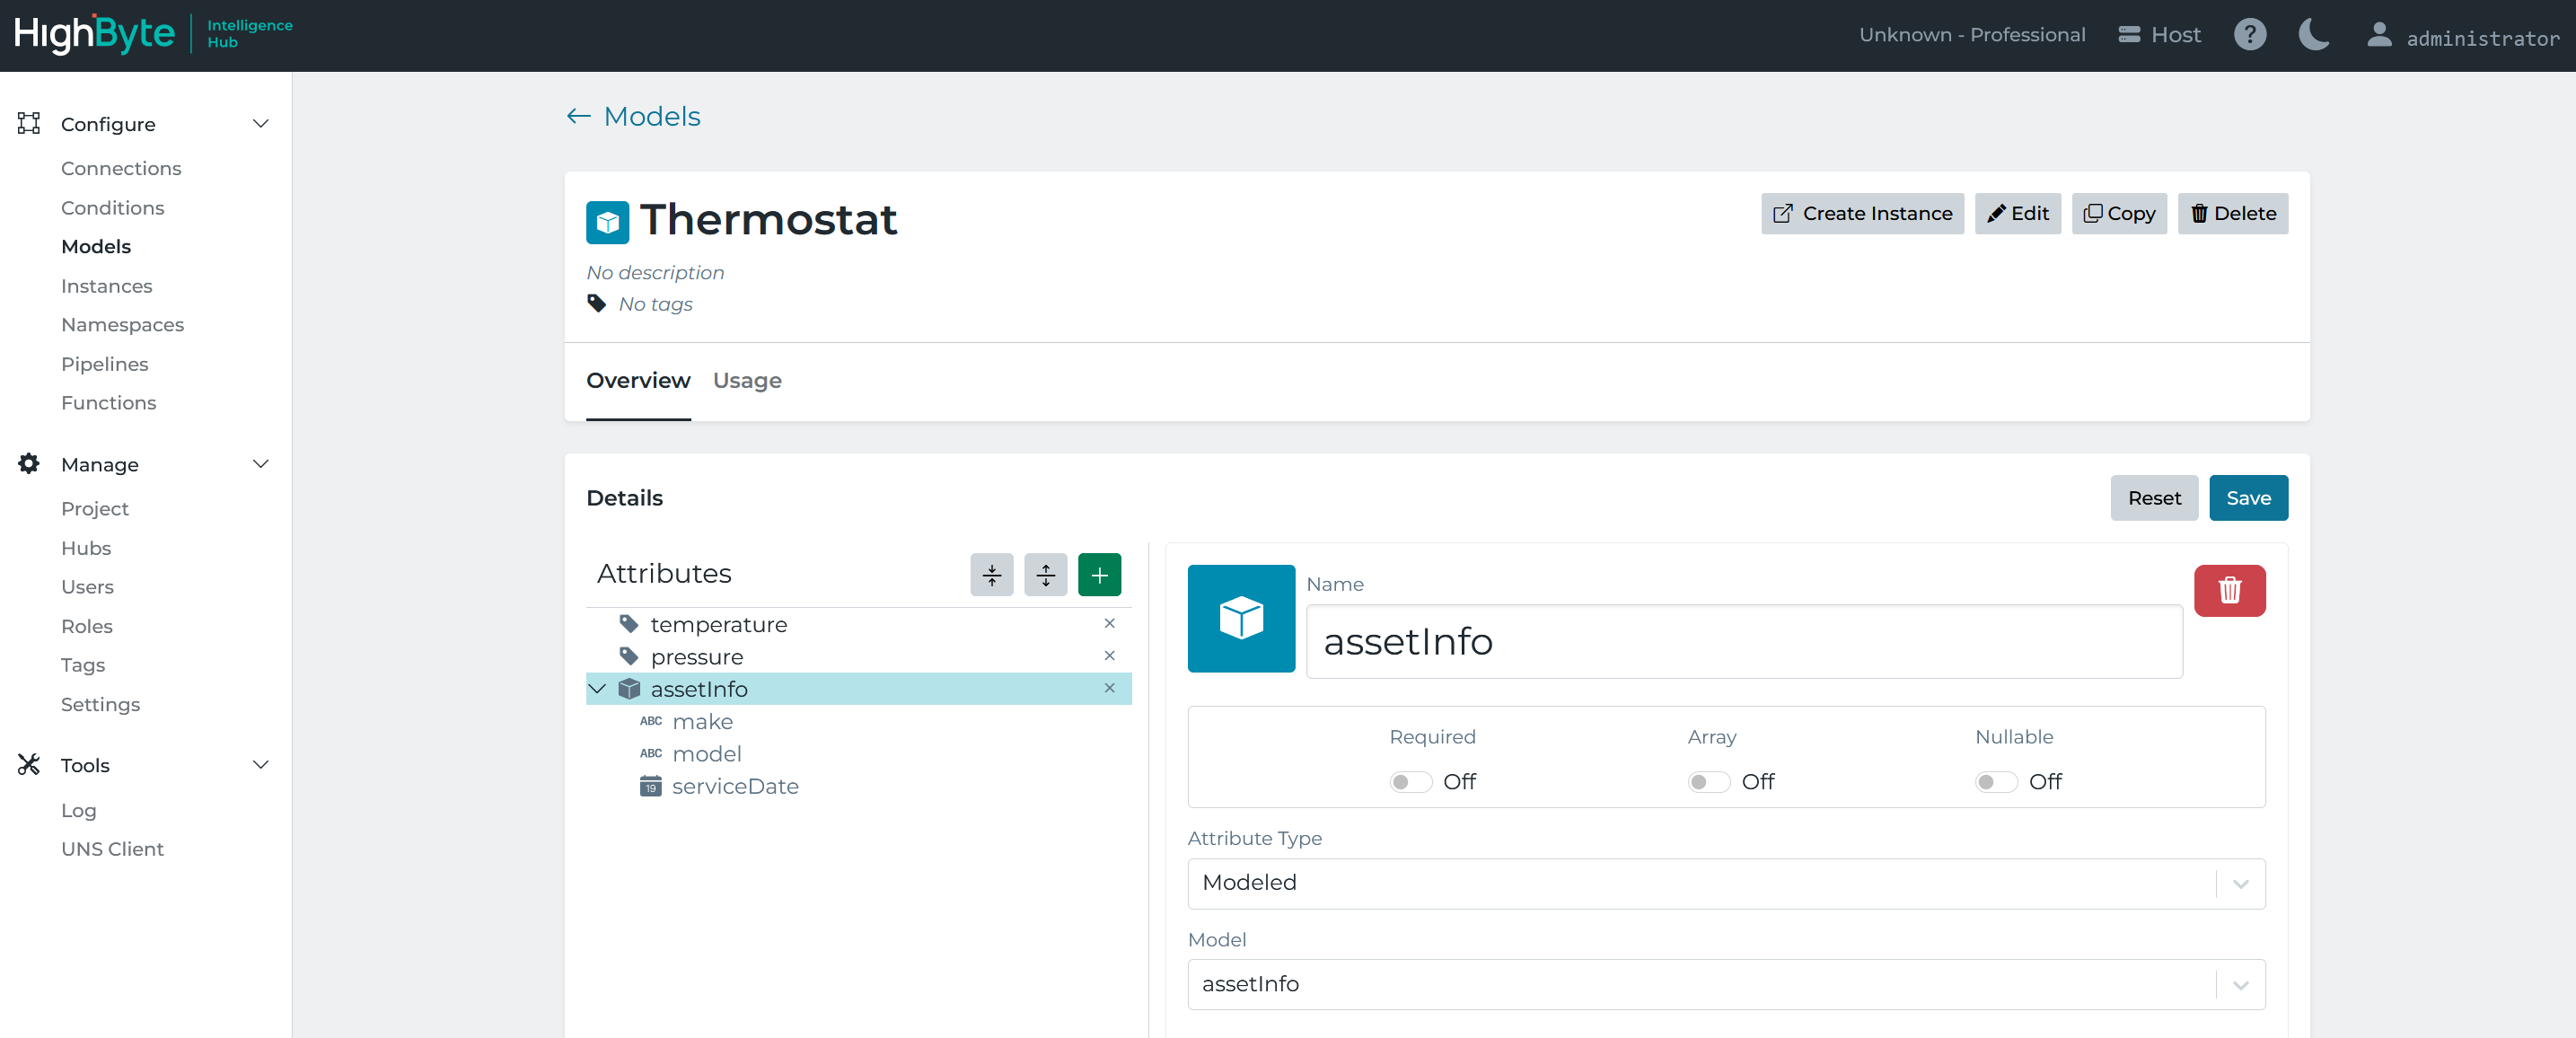Turn on the Nullable switch
This screenshot has width=2576, height=1038.
click(x=1995, y=781)
